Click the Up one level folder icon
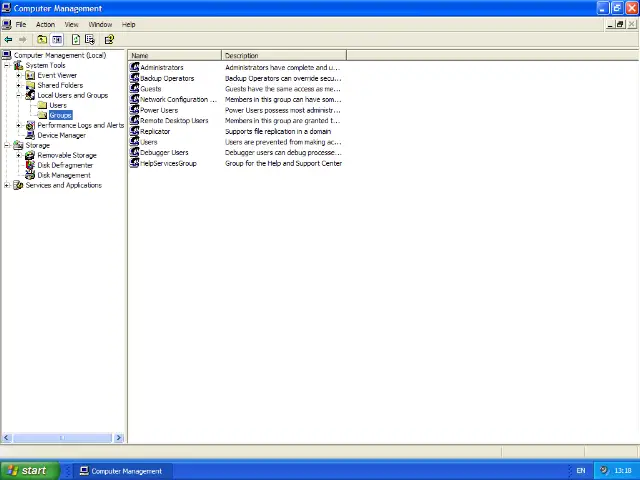 pos(42,40)
